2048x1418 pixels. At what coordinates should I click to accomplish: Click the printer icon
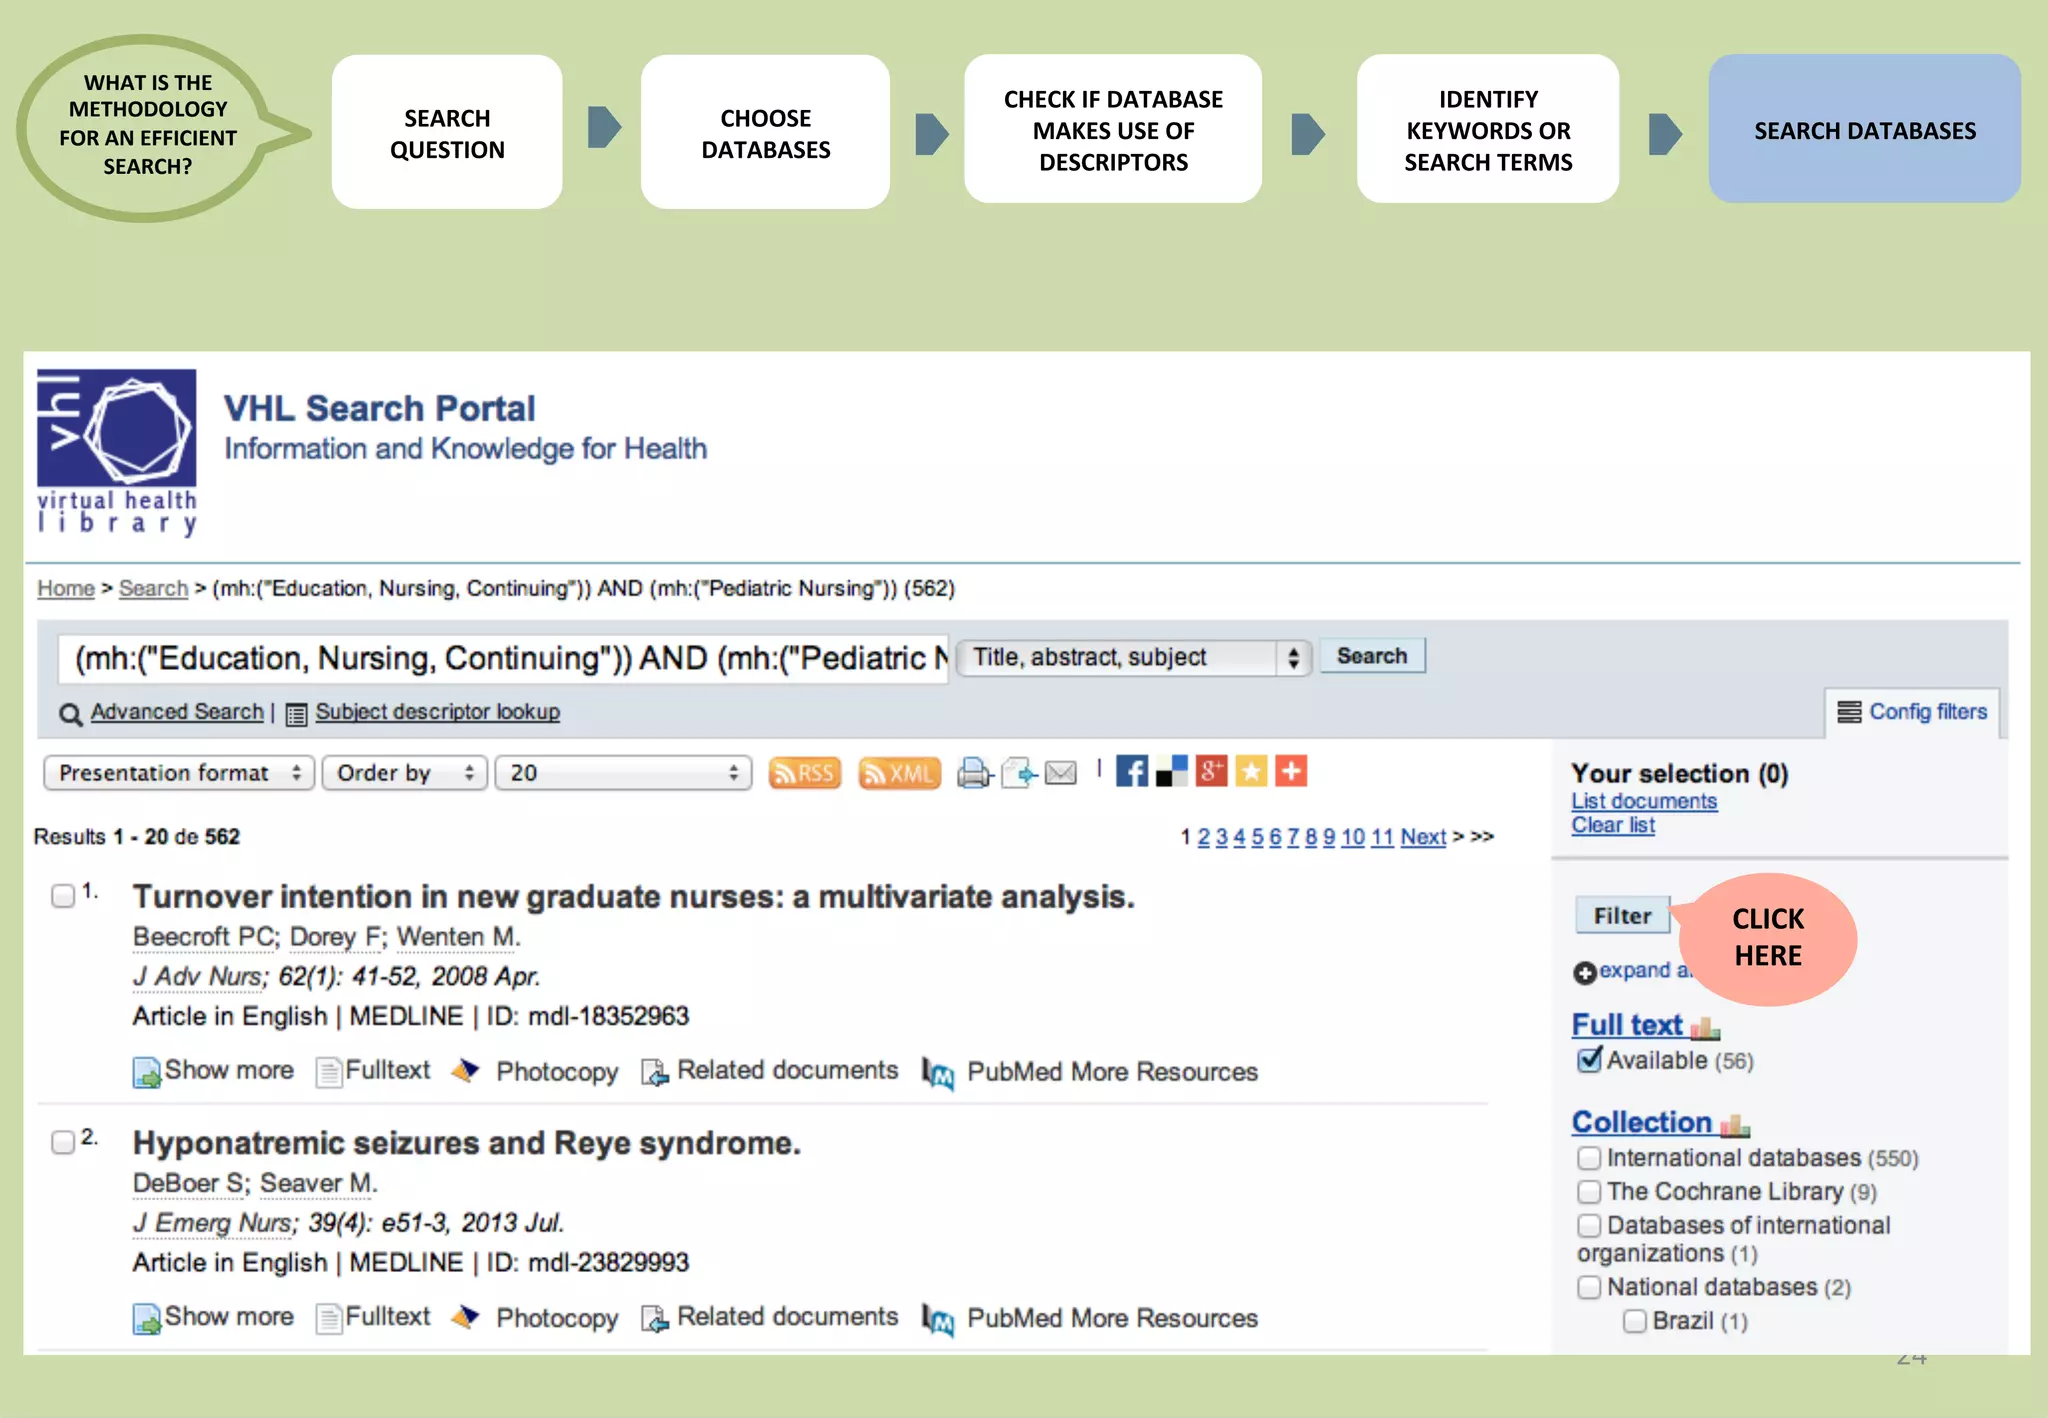coord(974,773)
